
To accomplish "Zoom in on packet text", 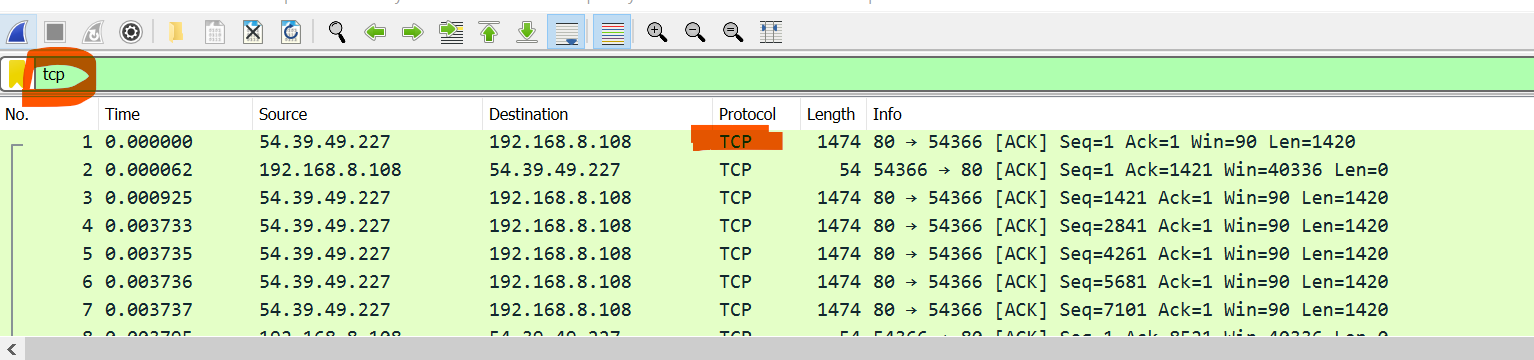I will pyautogui.click(x=657, y=32).
